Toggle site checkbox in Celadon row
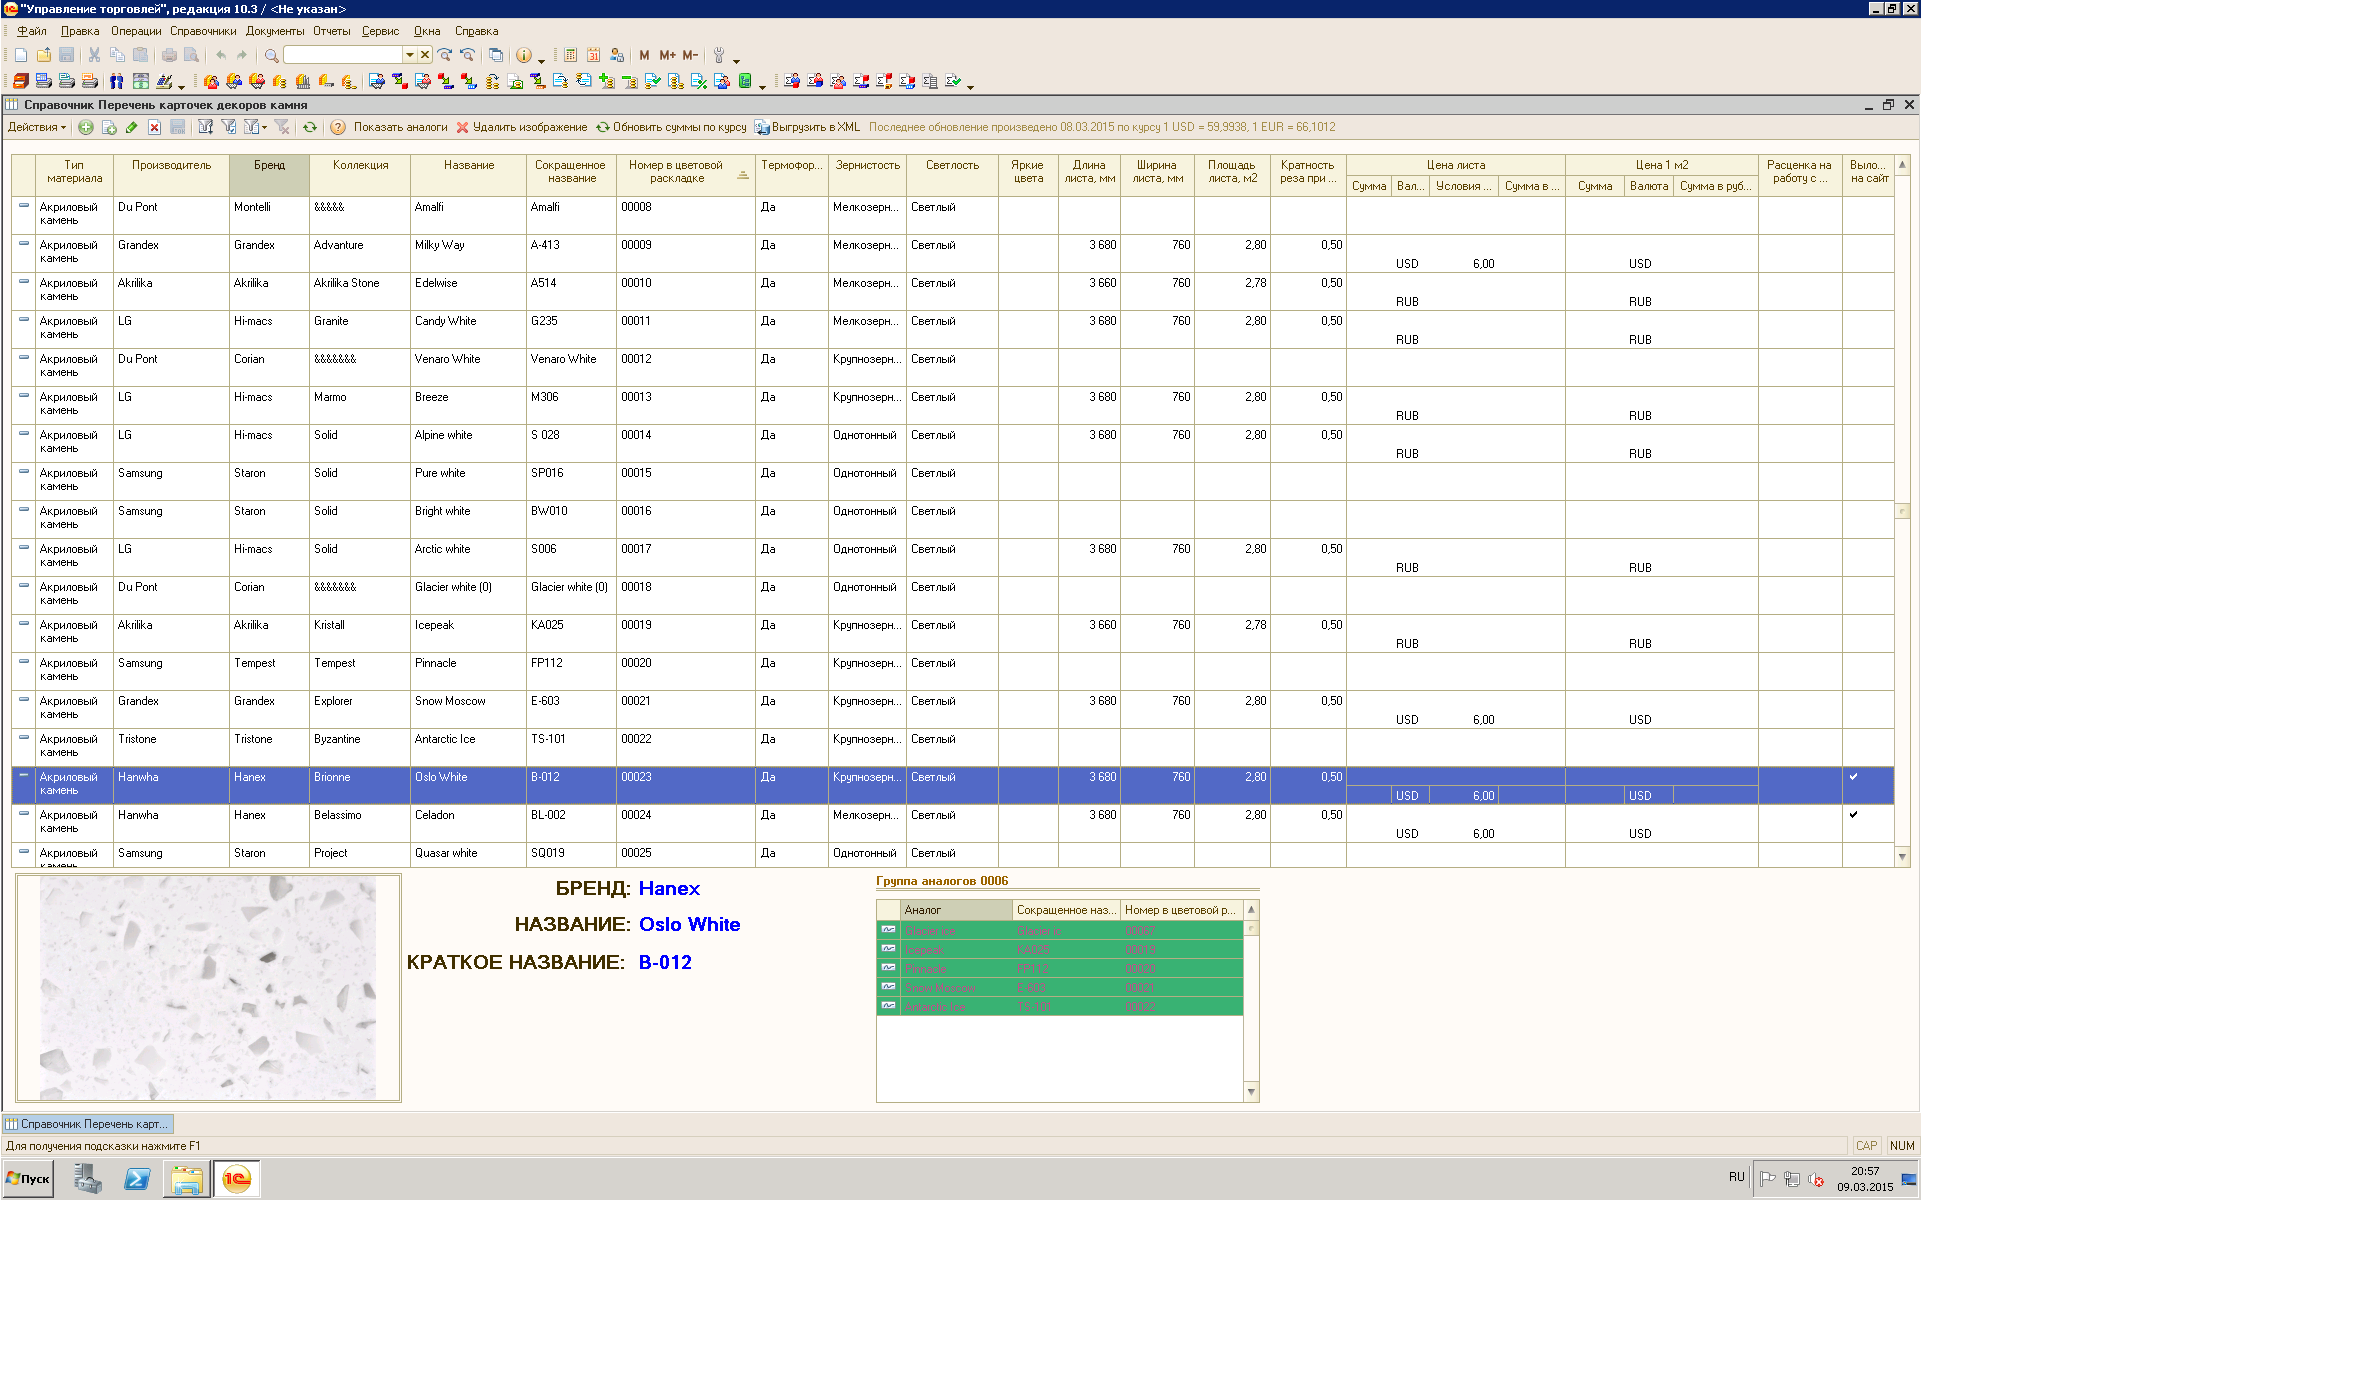Screen dimensions: 2376x1376 tap(1853, 815)
